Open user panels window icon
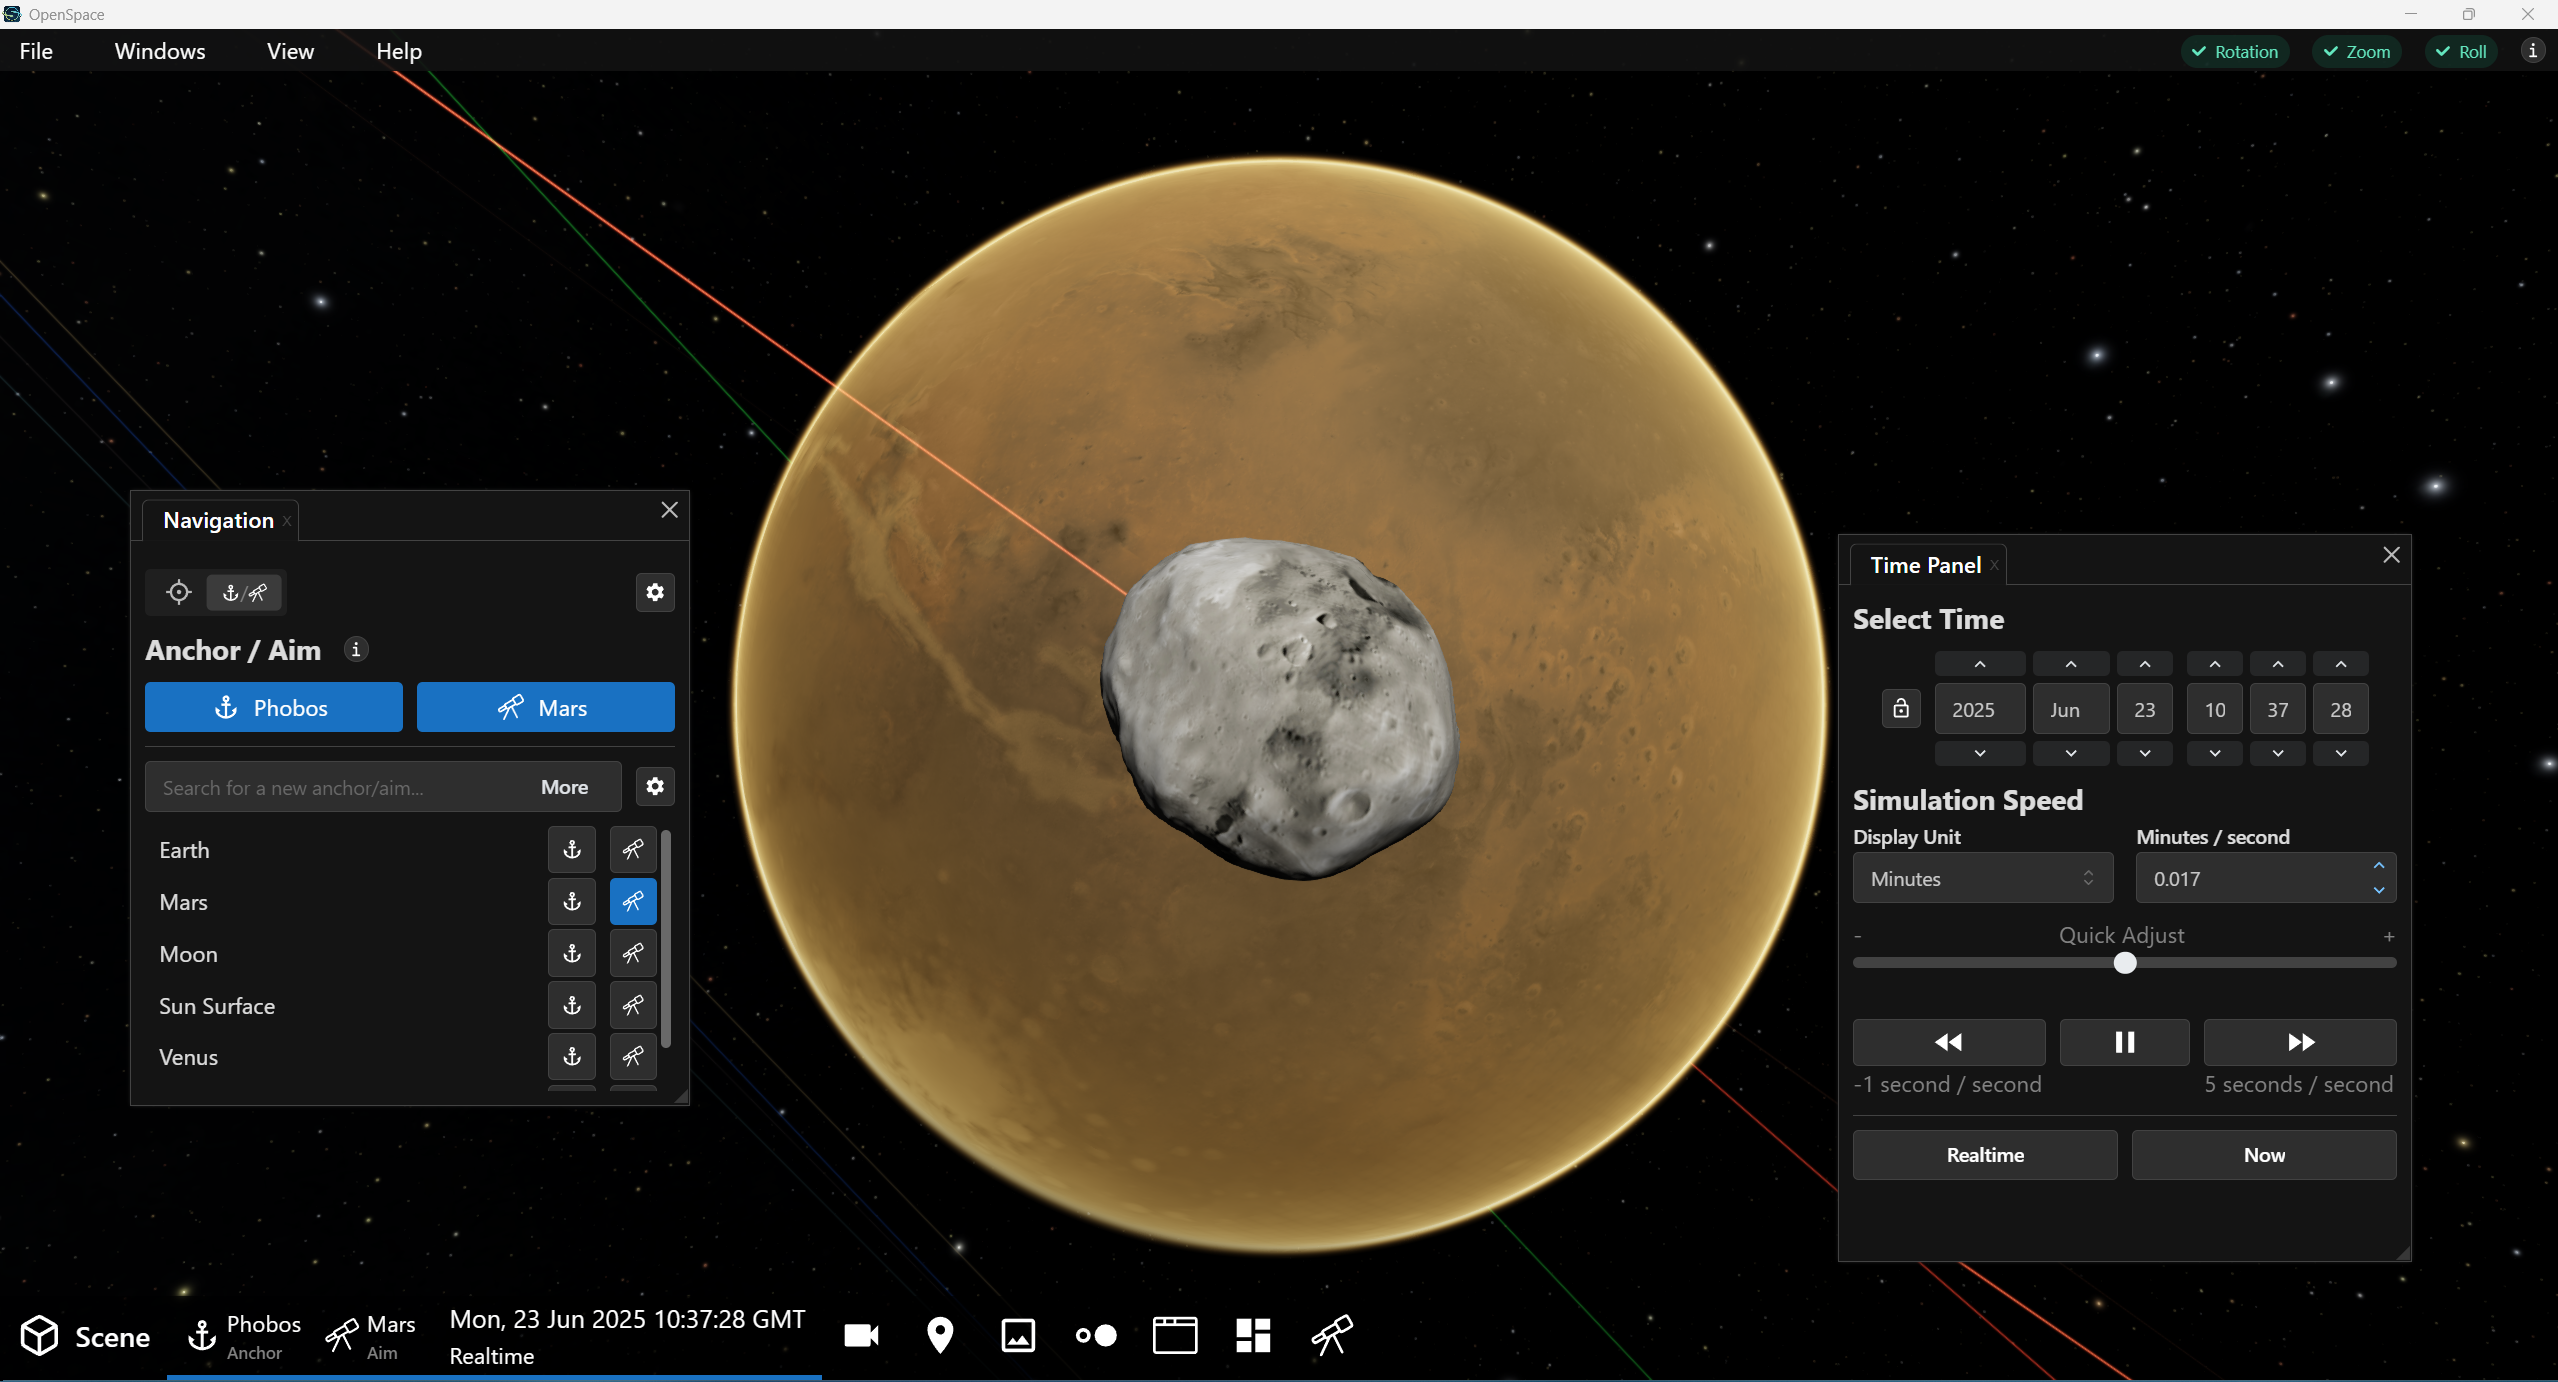2558x1382 pixels. click(x=1175, y=1336)
